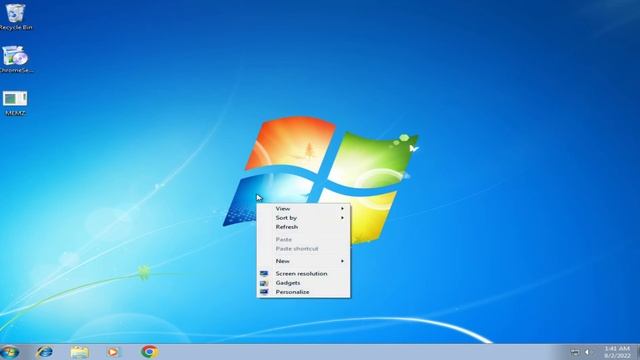Open Windows Explorer folder in taskbar

click(79, 352)
